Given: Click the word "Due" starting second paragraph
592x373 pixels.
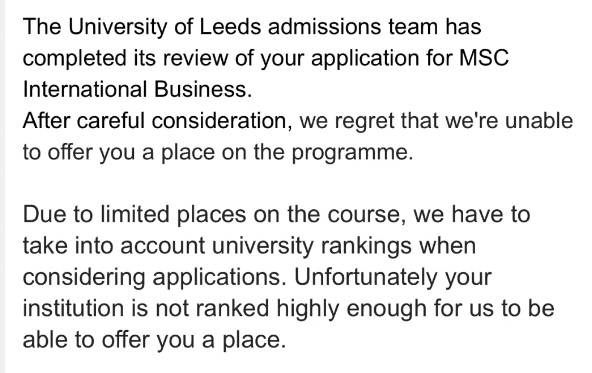Looking at the screenshot, I should click(45, 214).
